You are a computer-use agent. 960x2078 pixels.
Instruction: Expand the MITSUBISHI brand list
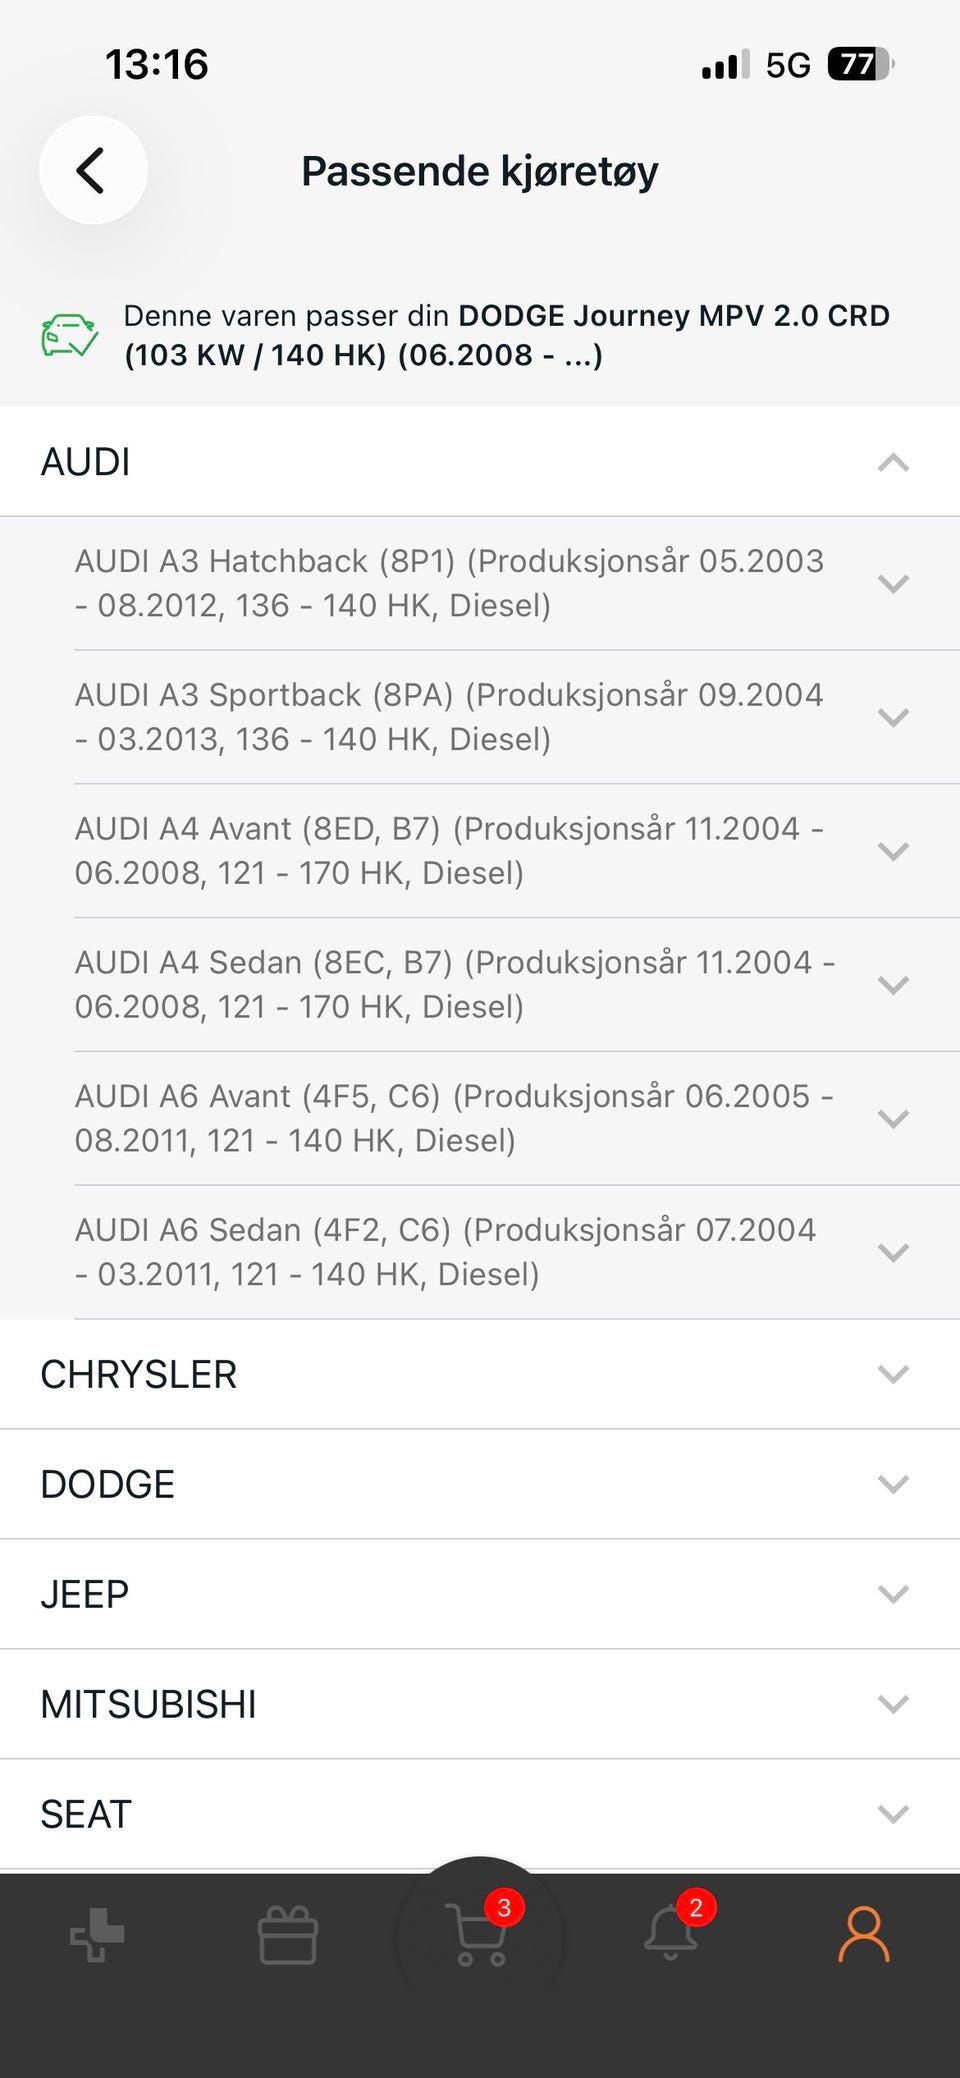pyautogui.click(x=480, y=1704)
